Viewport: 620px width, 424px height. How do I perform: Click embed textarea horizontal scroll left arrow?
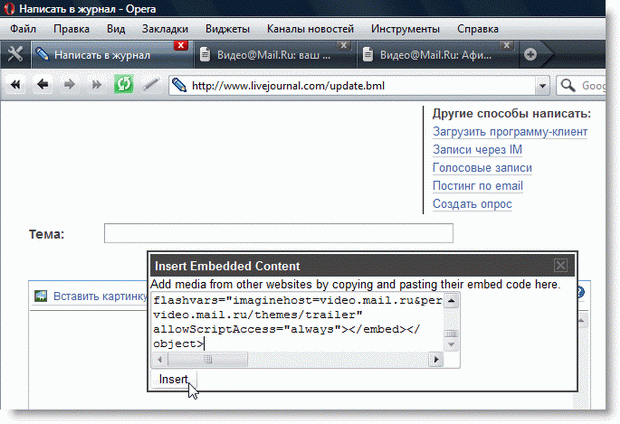pyautogui.click(x=160, y=359)
